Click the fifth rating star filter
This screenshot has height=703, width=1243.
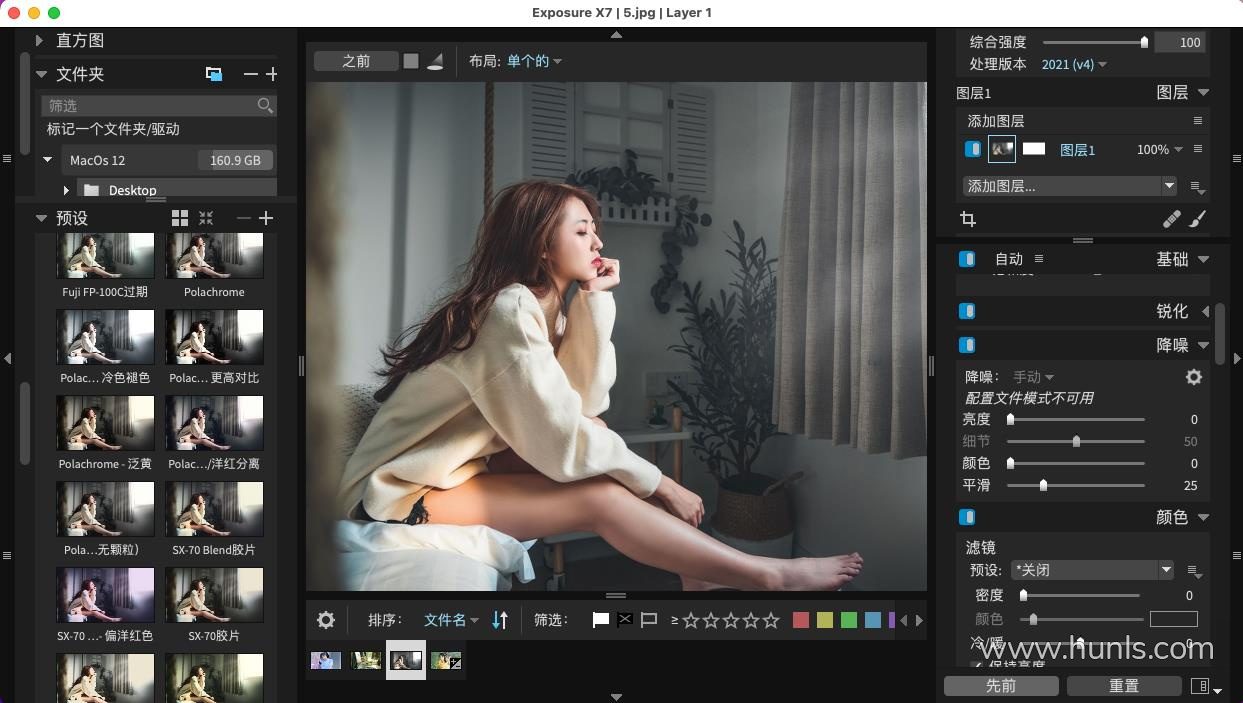tap(771, 620)
